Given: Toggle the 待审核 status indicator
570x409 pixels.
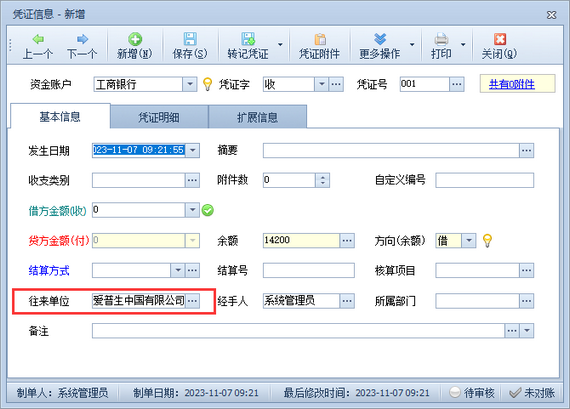Looking at the screenshot, I should tap(471, 393).
